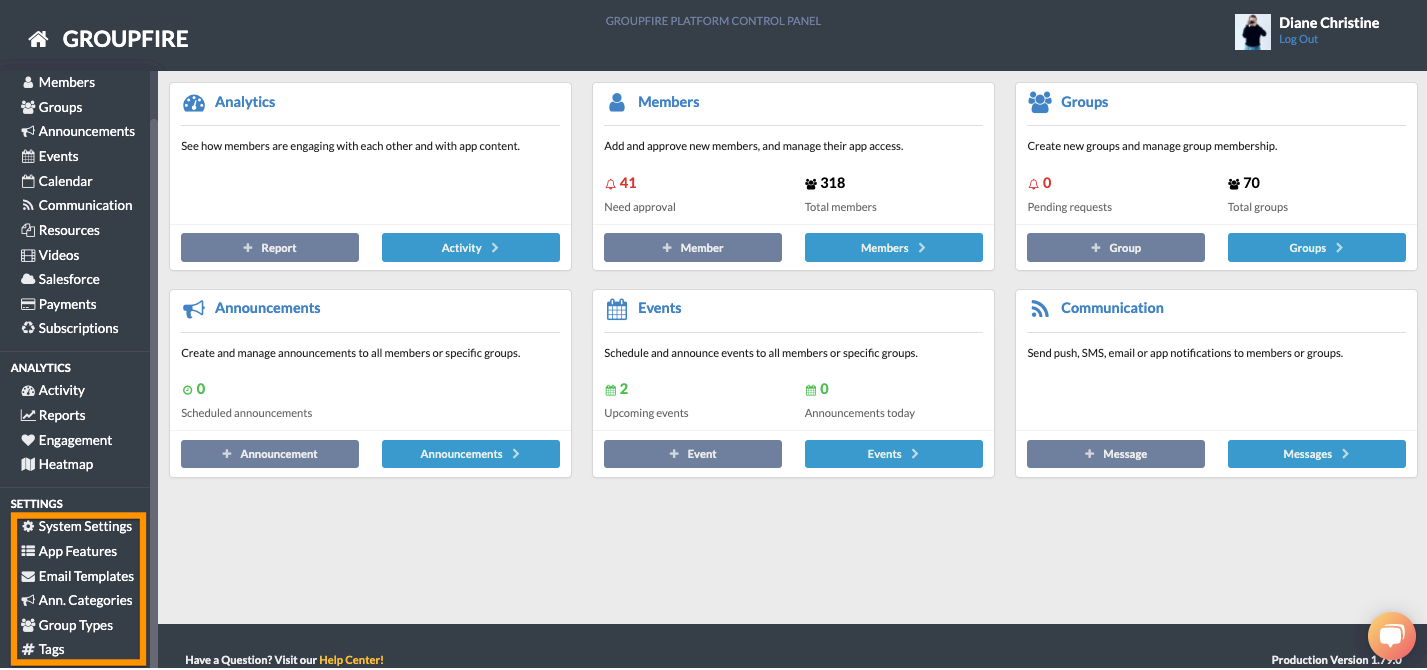Click the blue Announcements button

pos(471,454)
